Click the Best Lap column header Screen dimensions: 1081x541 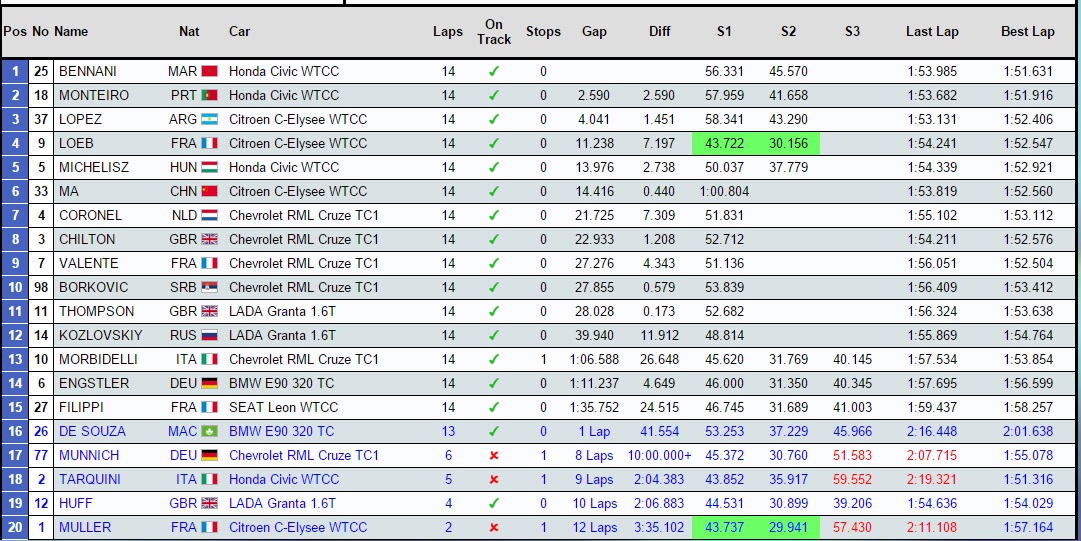1027,32
